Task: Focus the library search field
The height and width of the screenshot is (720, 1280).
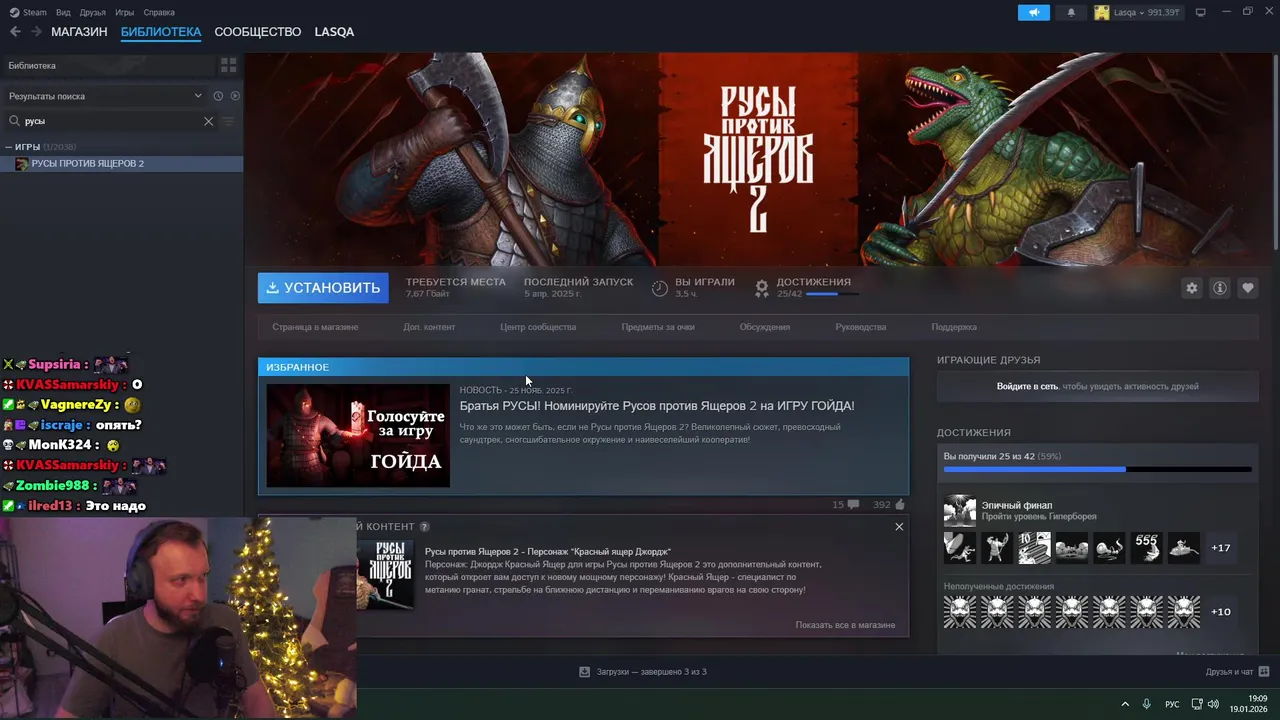Action: (x=110, y=121)
